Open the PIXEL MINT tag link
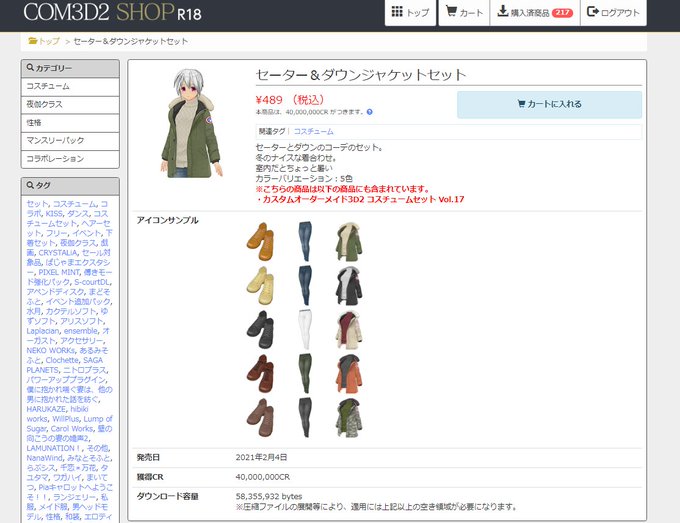The width and height of the screenshot is (680, 523). [59, 272]
